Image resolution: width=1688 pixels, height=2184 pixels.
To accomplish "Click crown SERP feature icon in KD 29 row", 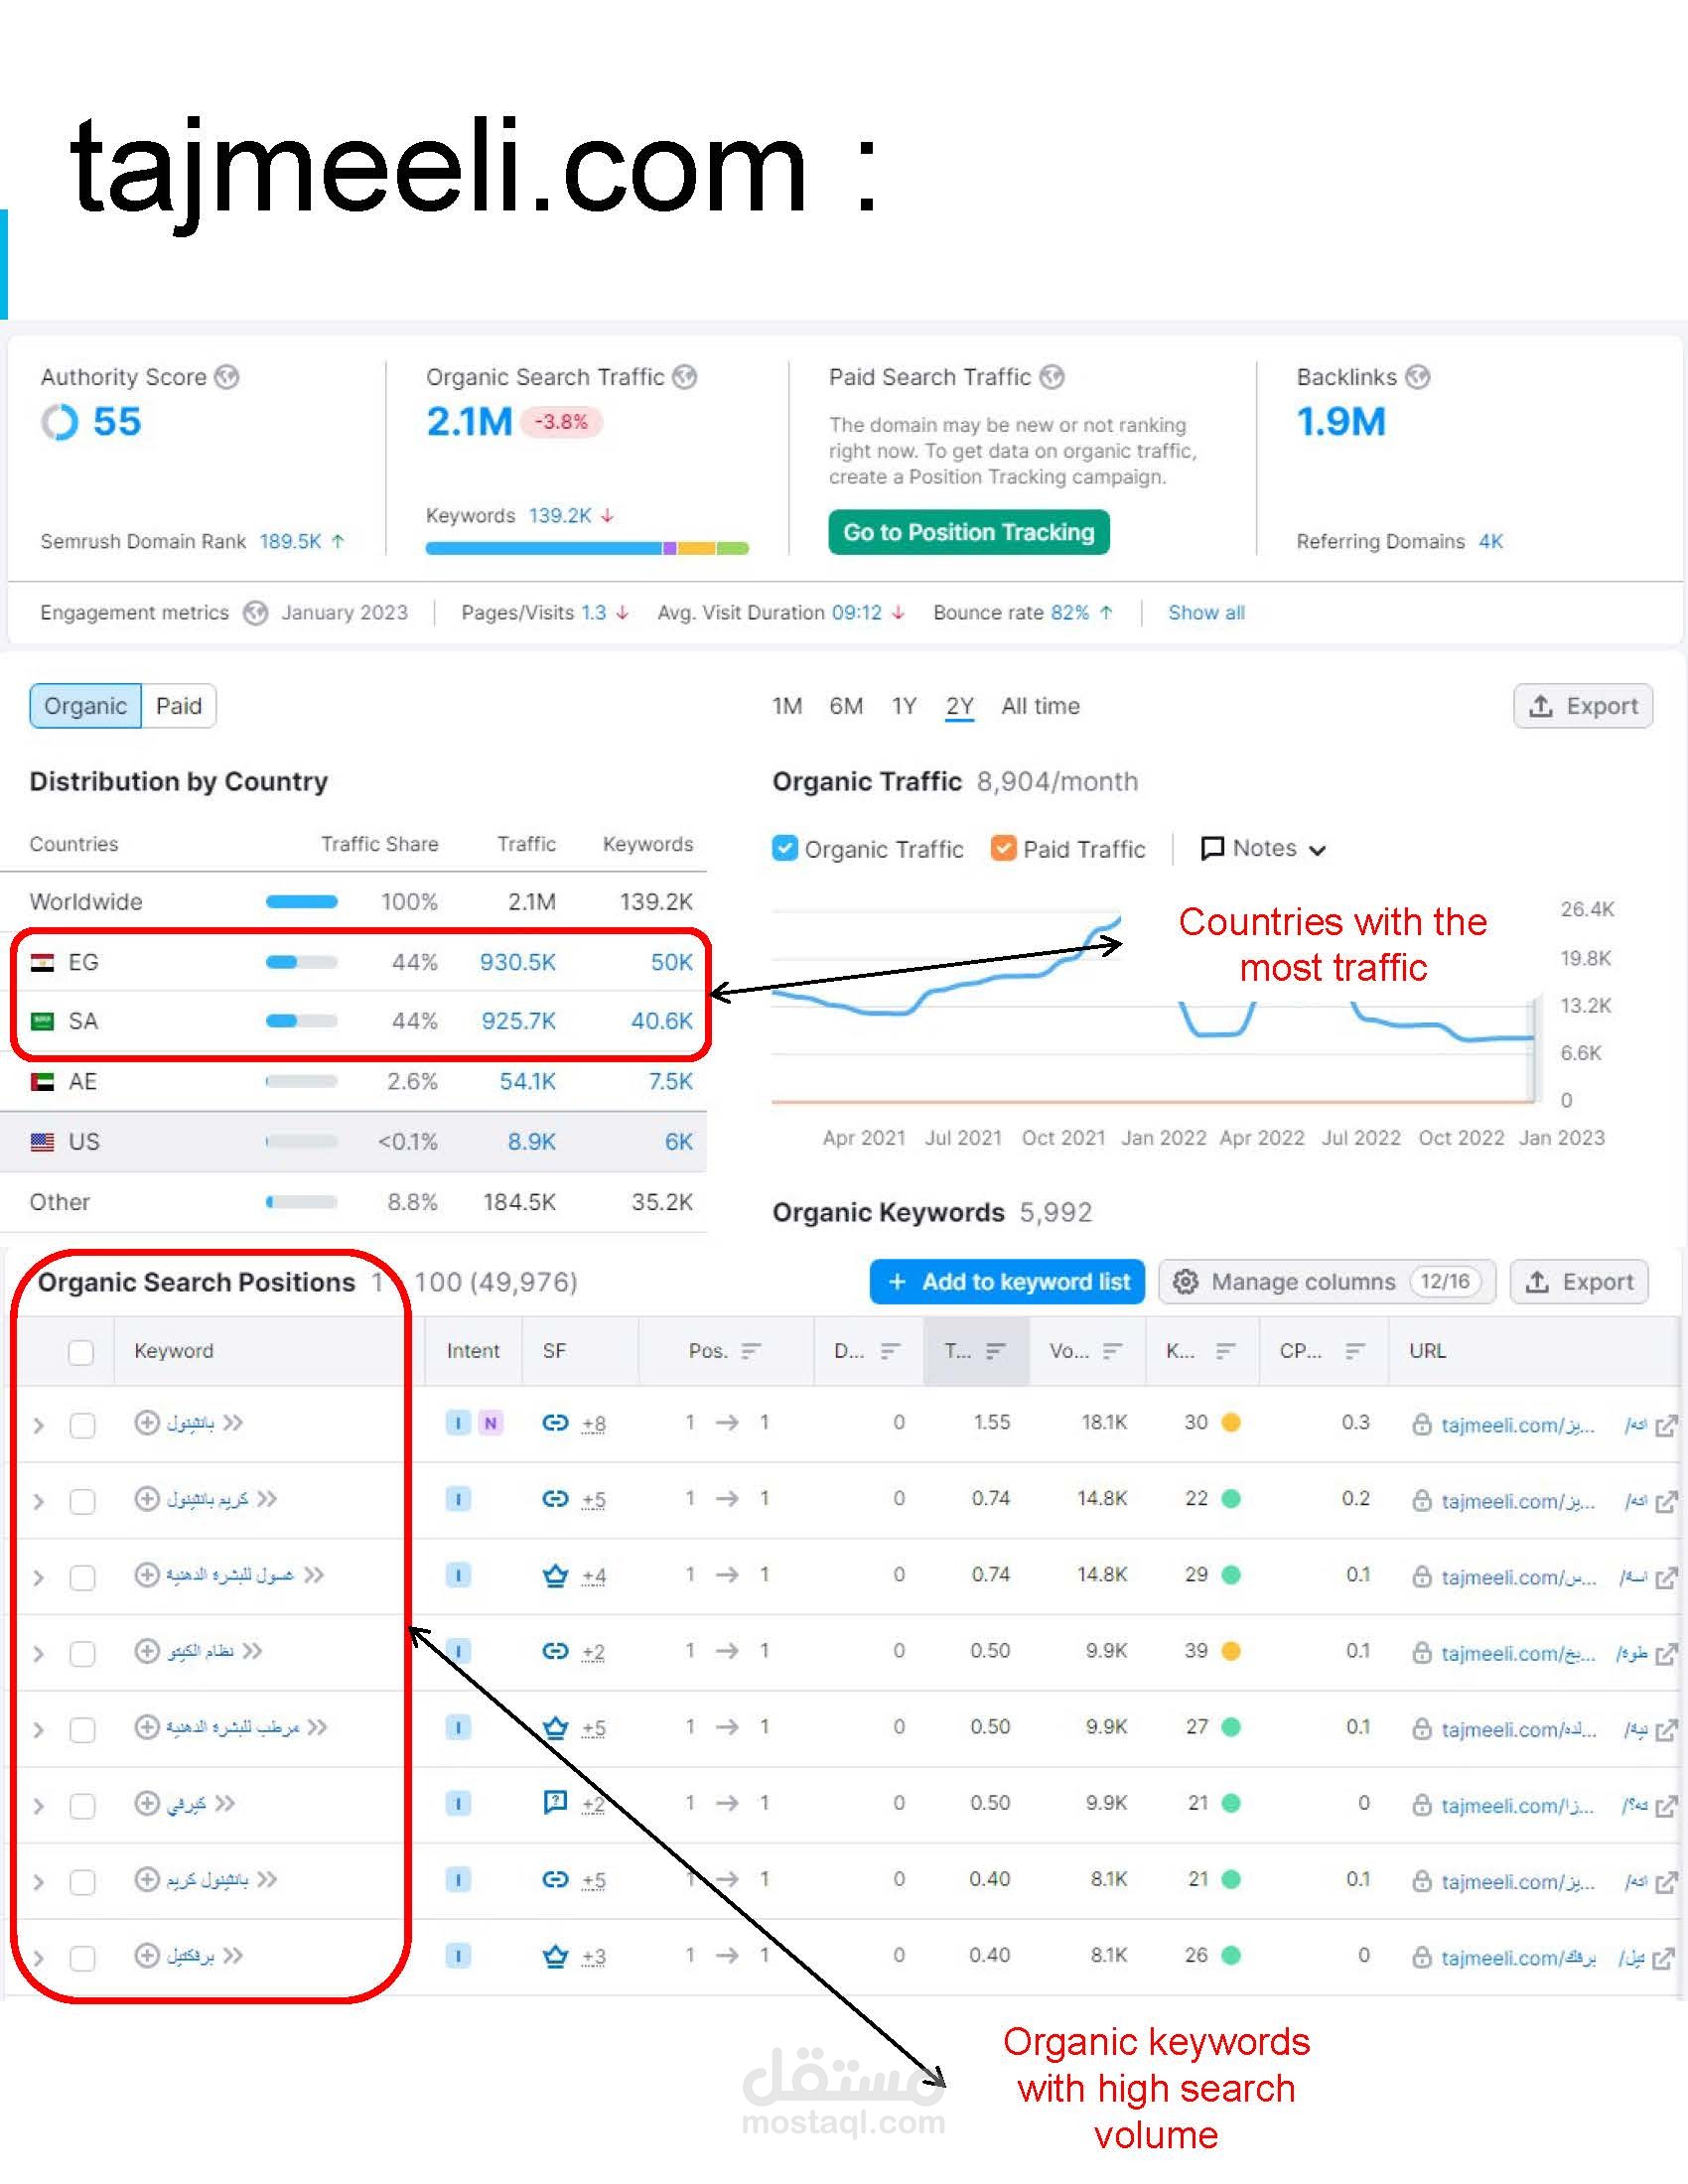I will [x=555, y=1575].
